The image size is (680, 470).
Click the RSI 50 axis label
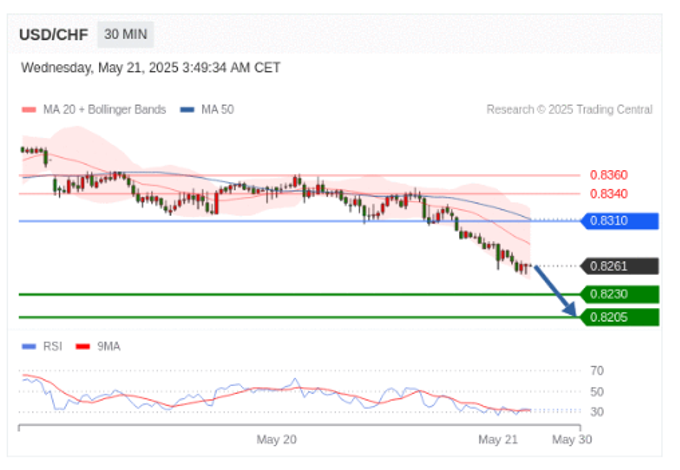tap(597, 392)
